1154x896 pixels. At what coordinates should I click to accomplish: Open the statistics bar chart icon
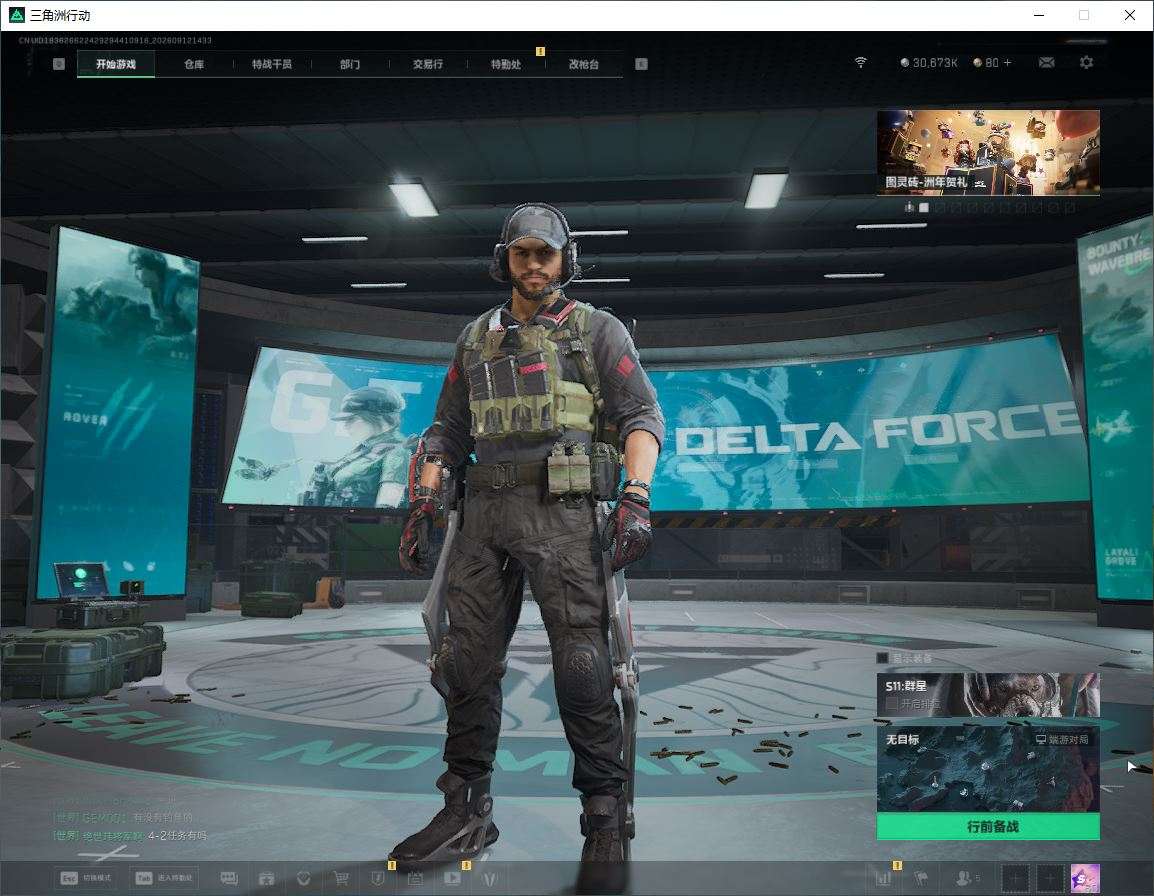(x=883, y=878)
